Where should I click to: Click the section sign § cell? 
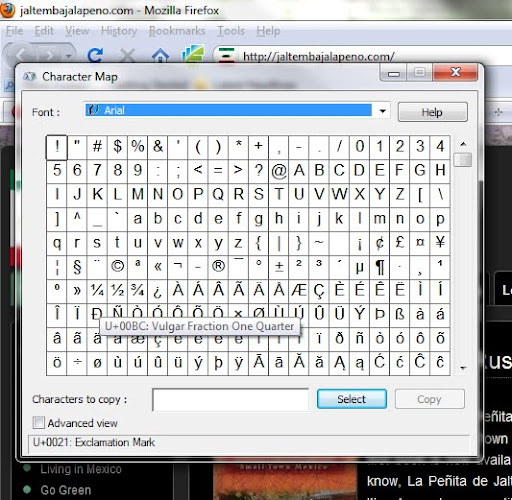tap(77, 267)
